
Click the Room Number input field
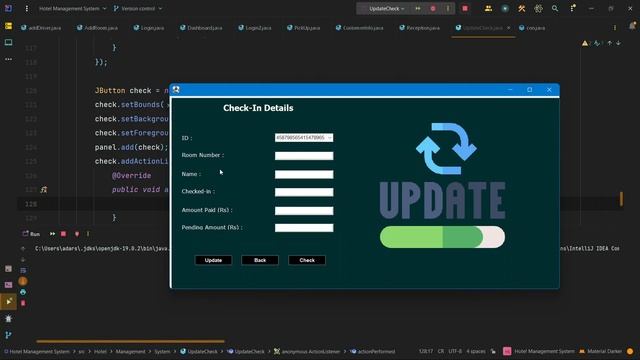(304, 156)
